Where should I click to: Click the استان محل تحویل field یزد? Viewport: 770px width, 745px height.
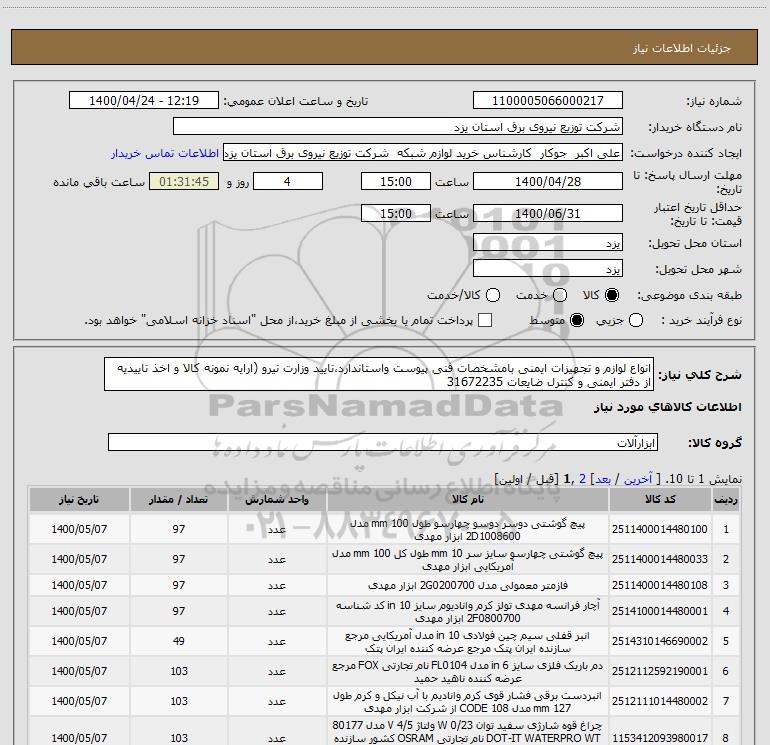click(x=548, y=243)
